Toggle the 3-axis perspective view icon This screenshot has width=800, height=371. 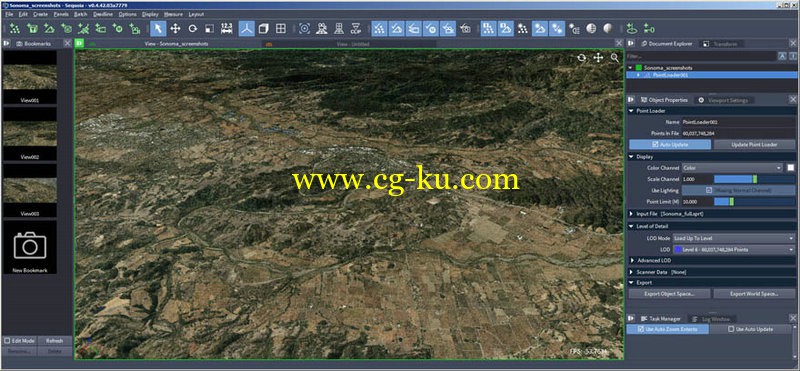[x=246, y=29]
